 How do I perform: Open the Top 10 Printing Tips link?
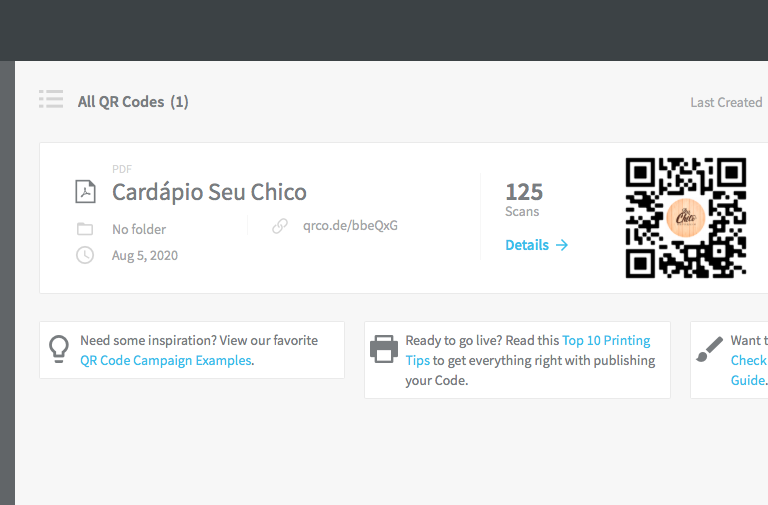tap(528, 350)
